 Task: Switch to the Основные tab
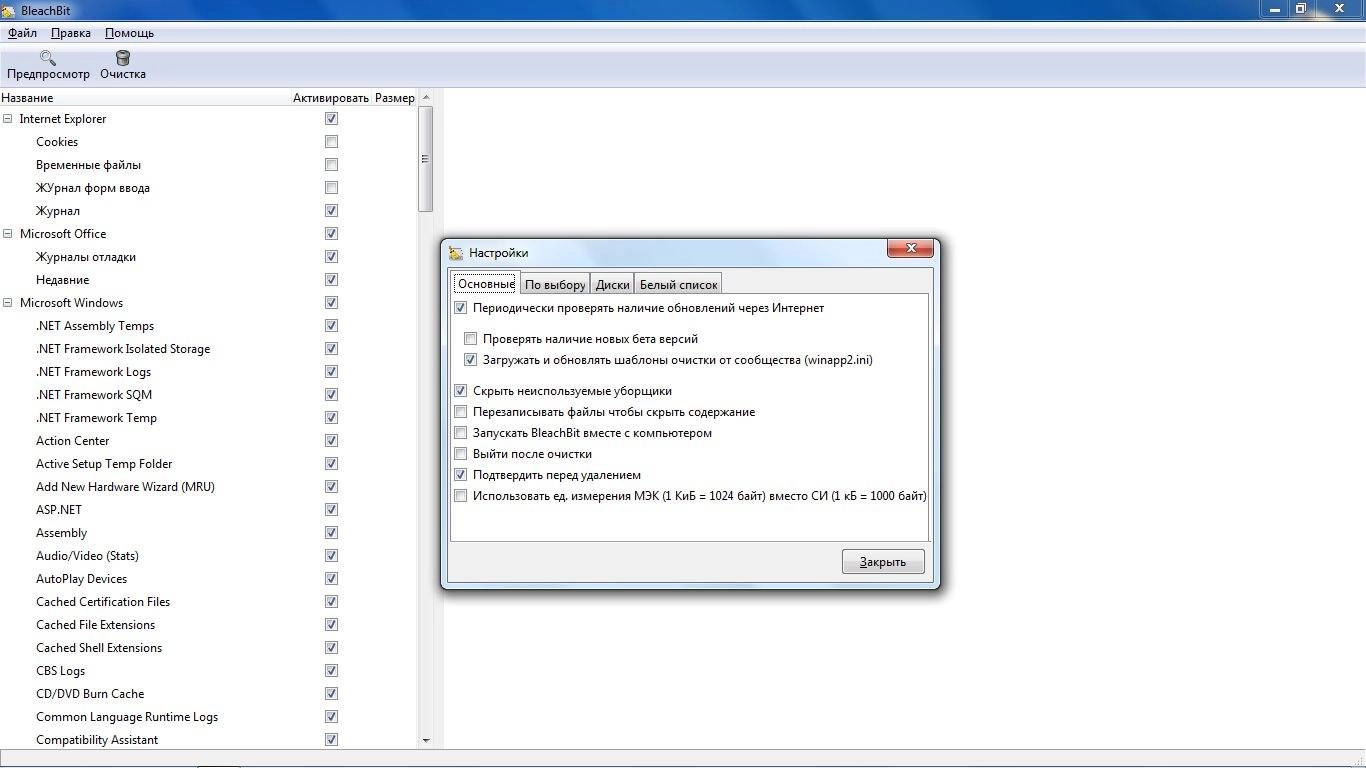coord(486,283)
